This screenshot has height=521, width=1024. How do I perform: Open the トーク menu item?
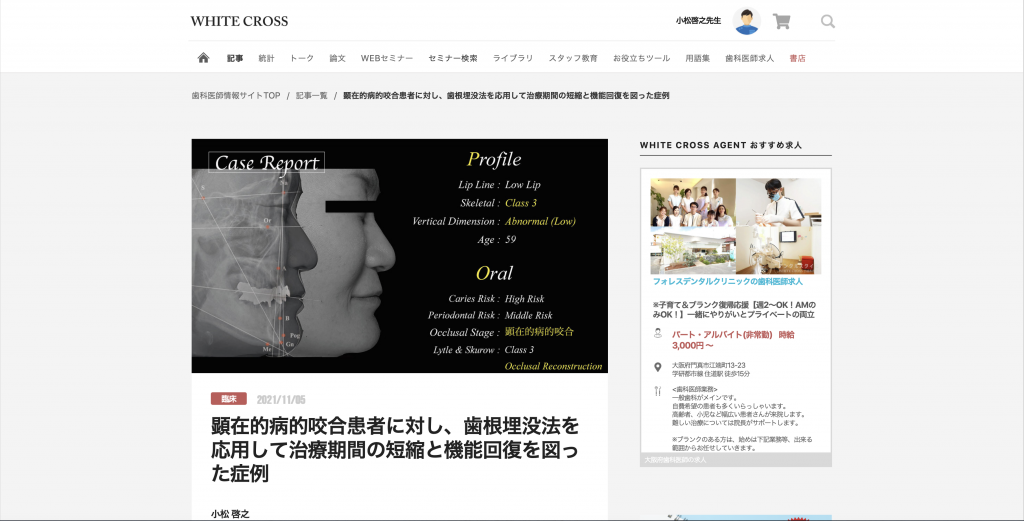(302, 58)
